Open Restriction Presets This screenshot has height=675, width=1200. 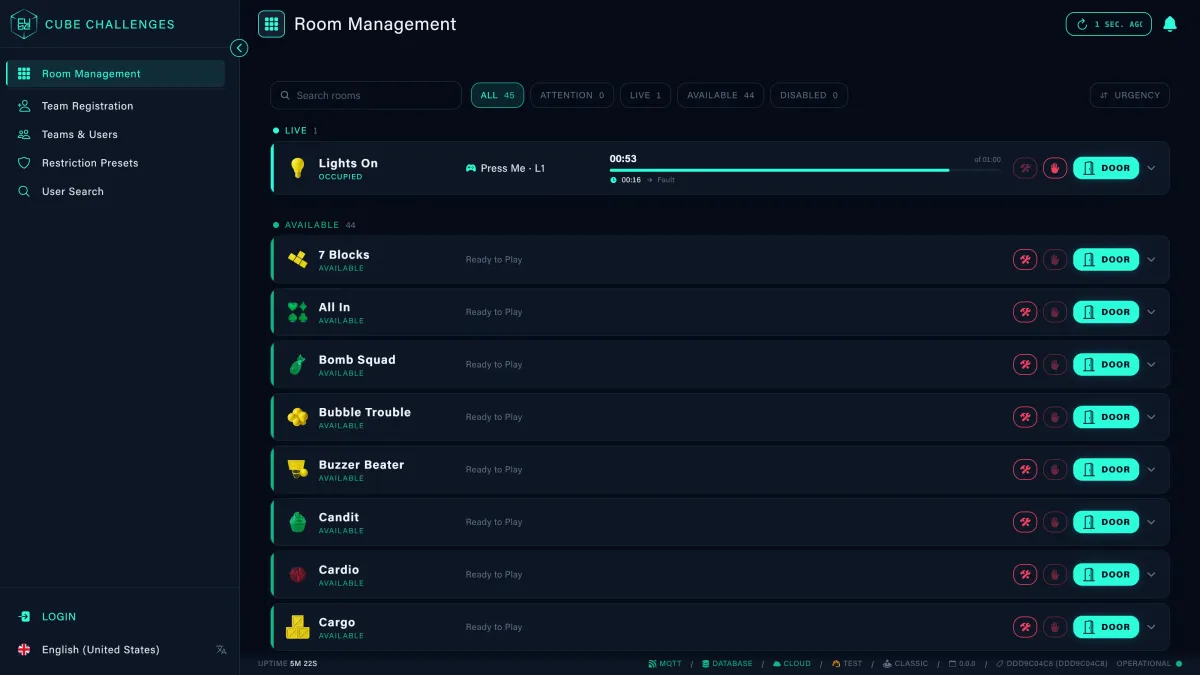115,163
